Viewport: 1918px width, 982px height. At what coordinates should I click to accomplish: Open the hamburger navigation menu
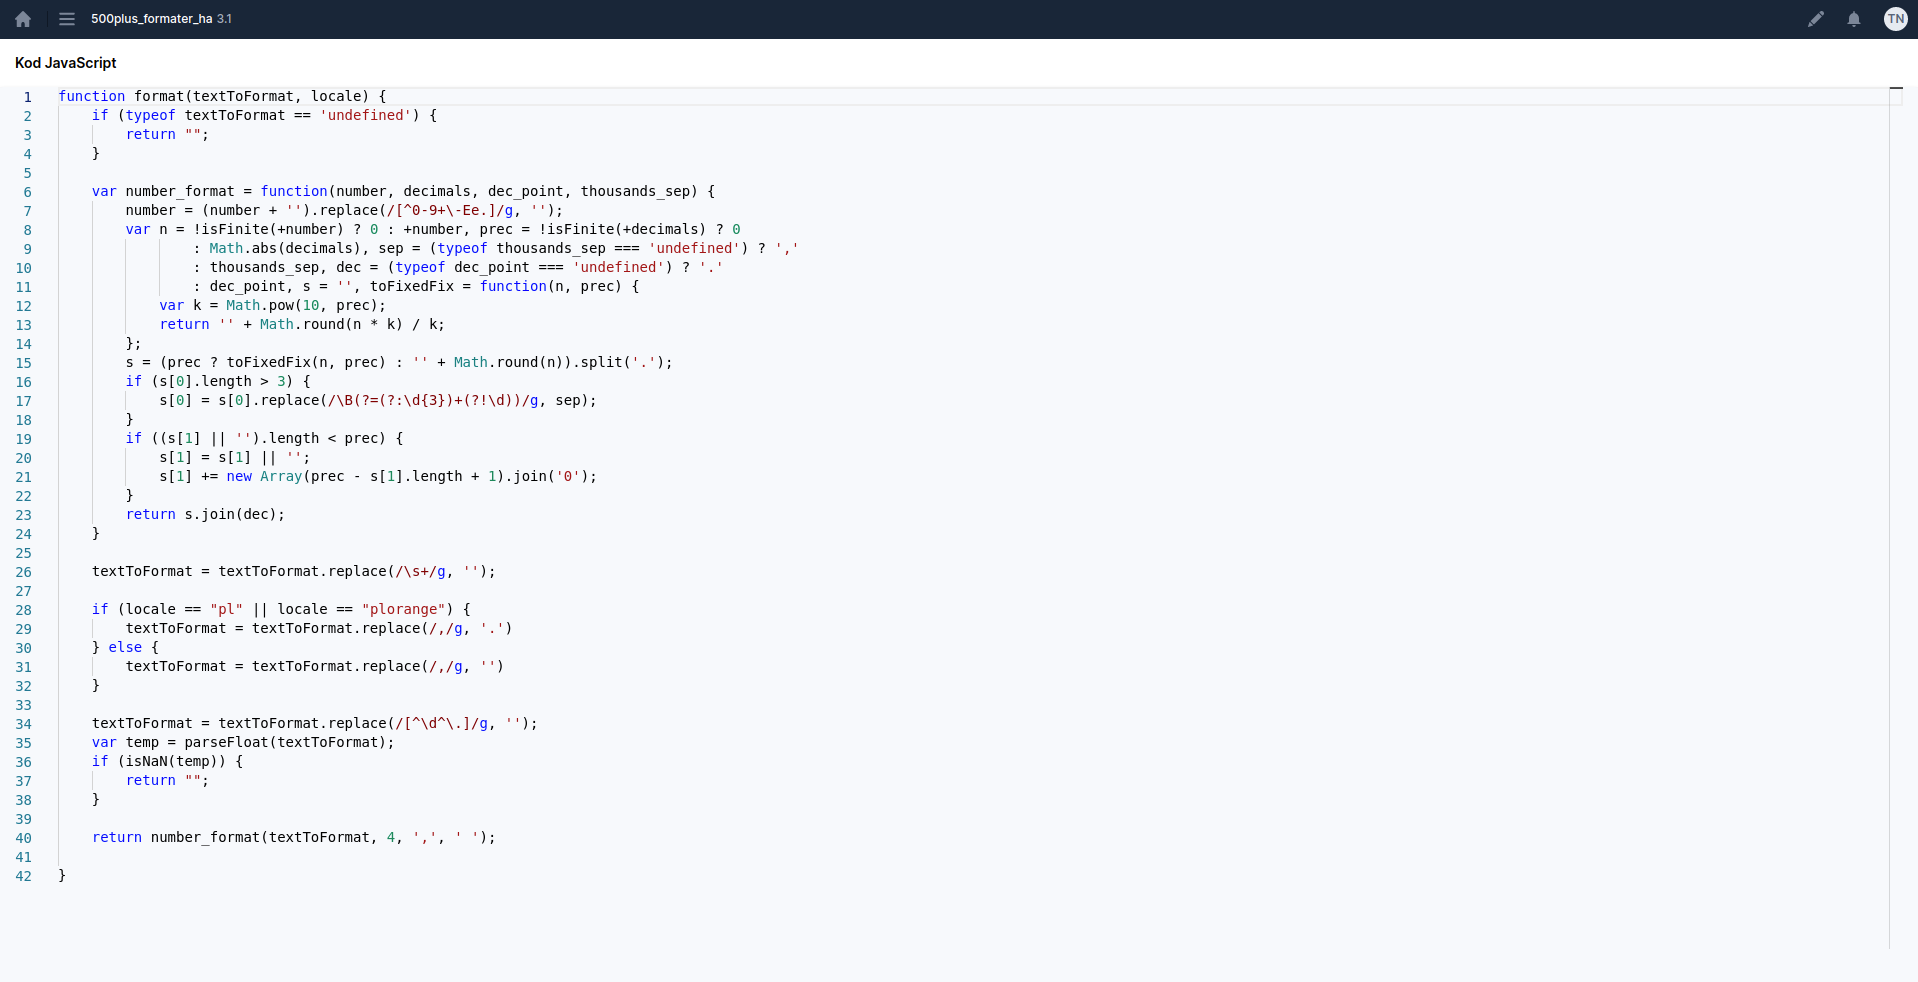(x=67, y=19)
